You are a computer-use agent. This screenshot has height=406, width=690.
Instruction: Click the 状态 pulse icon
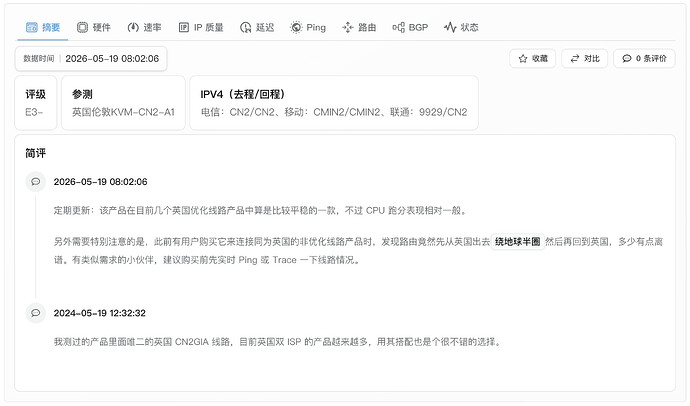450,27
